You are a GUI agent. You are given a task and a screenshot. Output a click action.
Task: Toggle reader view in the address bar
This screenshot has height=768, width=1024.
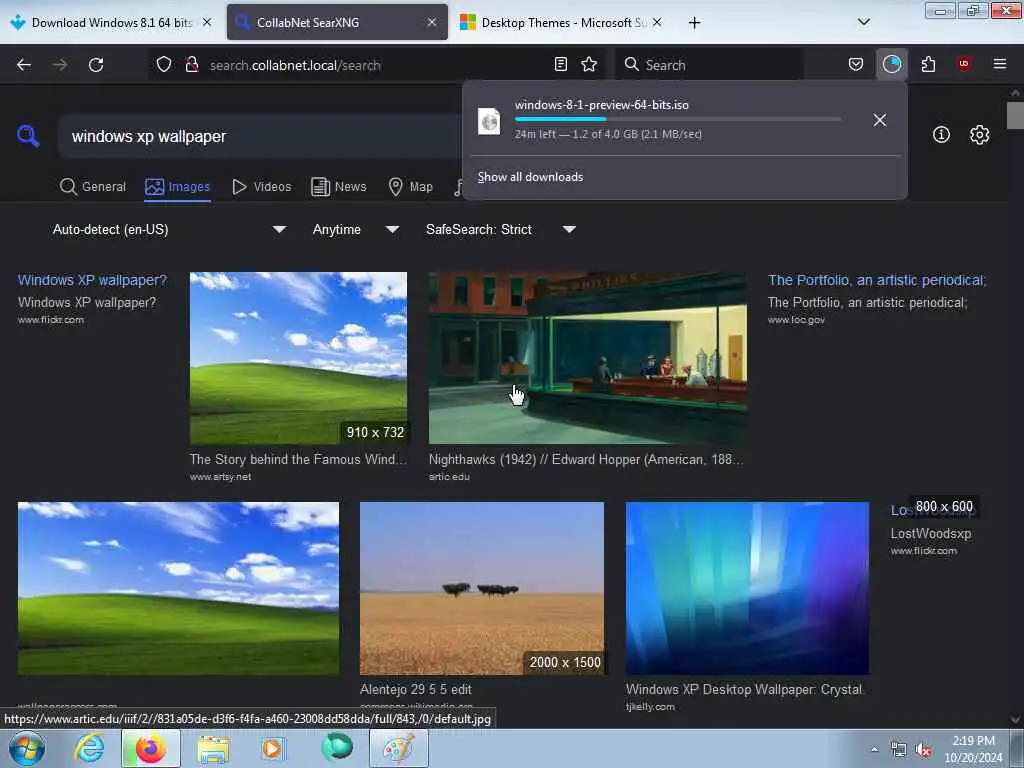tap(560, 64)
